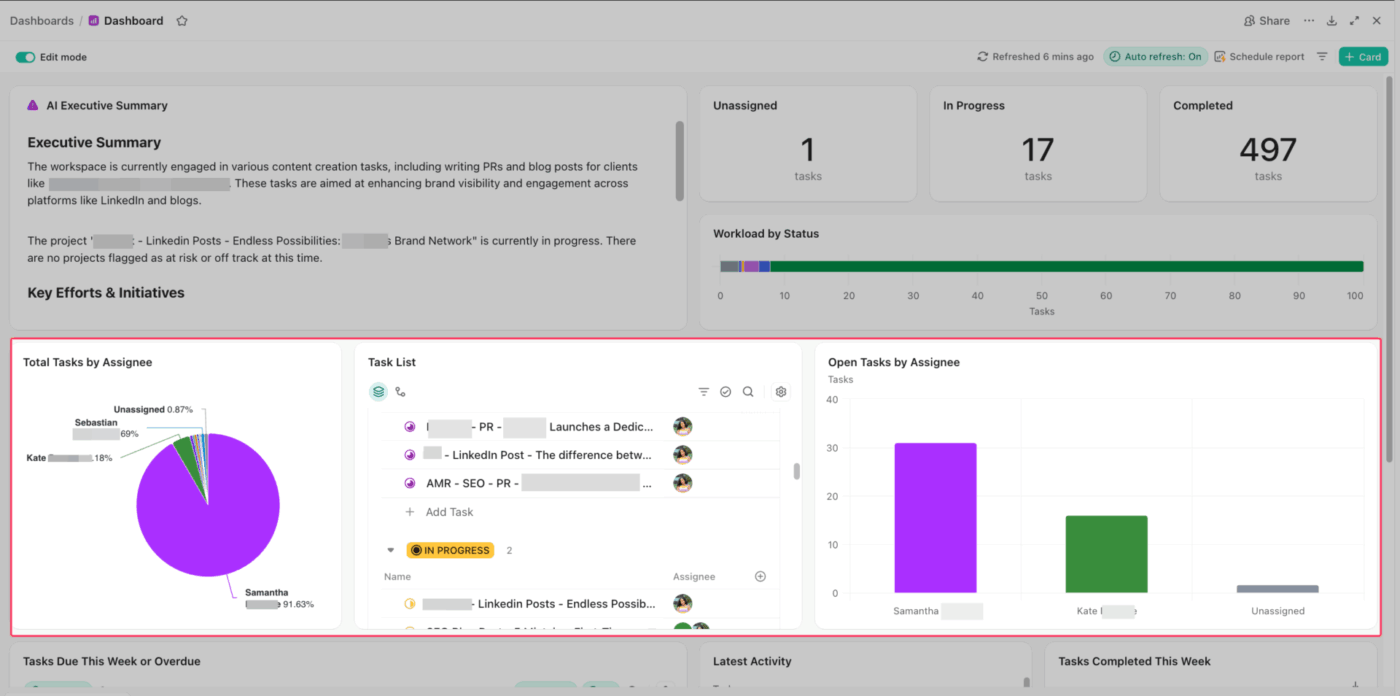Add a new Card
The width and height of the screenshot is (1400, 696).
pos(1363,57)
